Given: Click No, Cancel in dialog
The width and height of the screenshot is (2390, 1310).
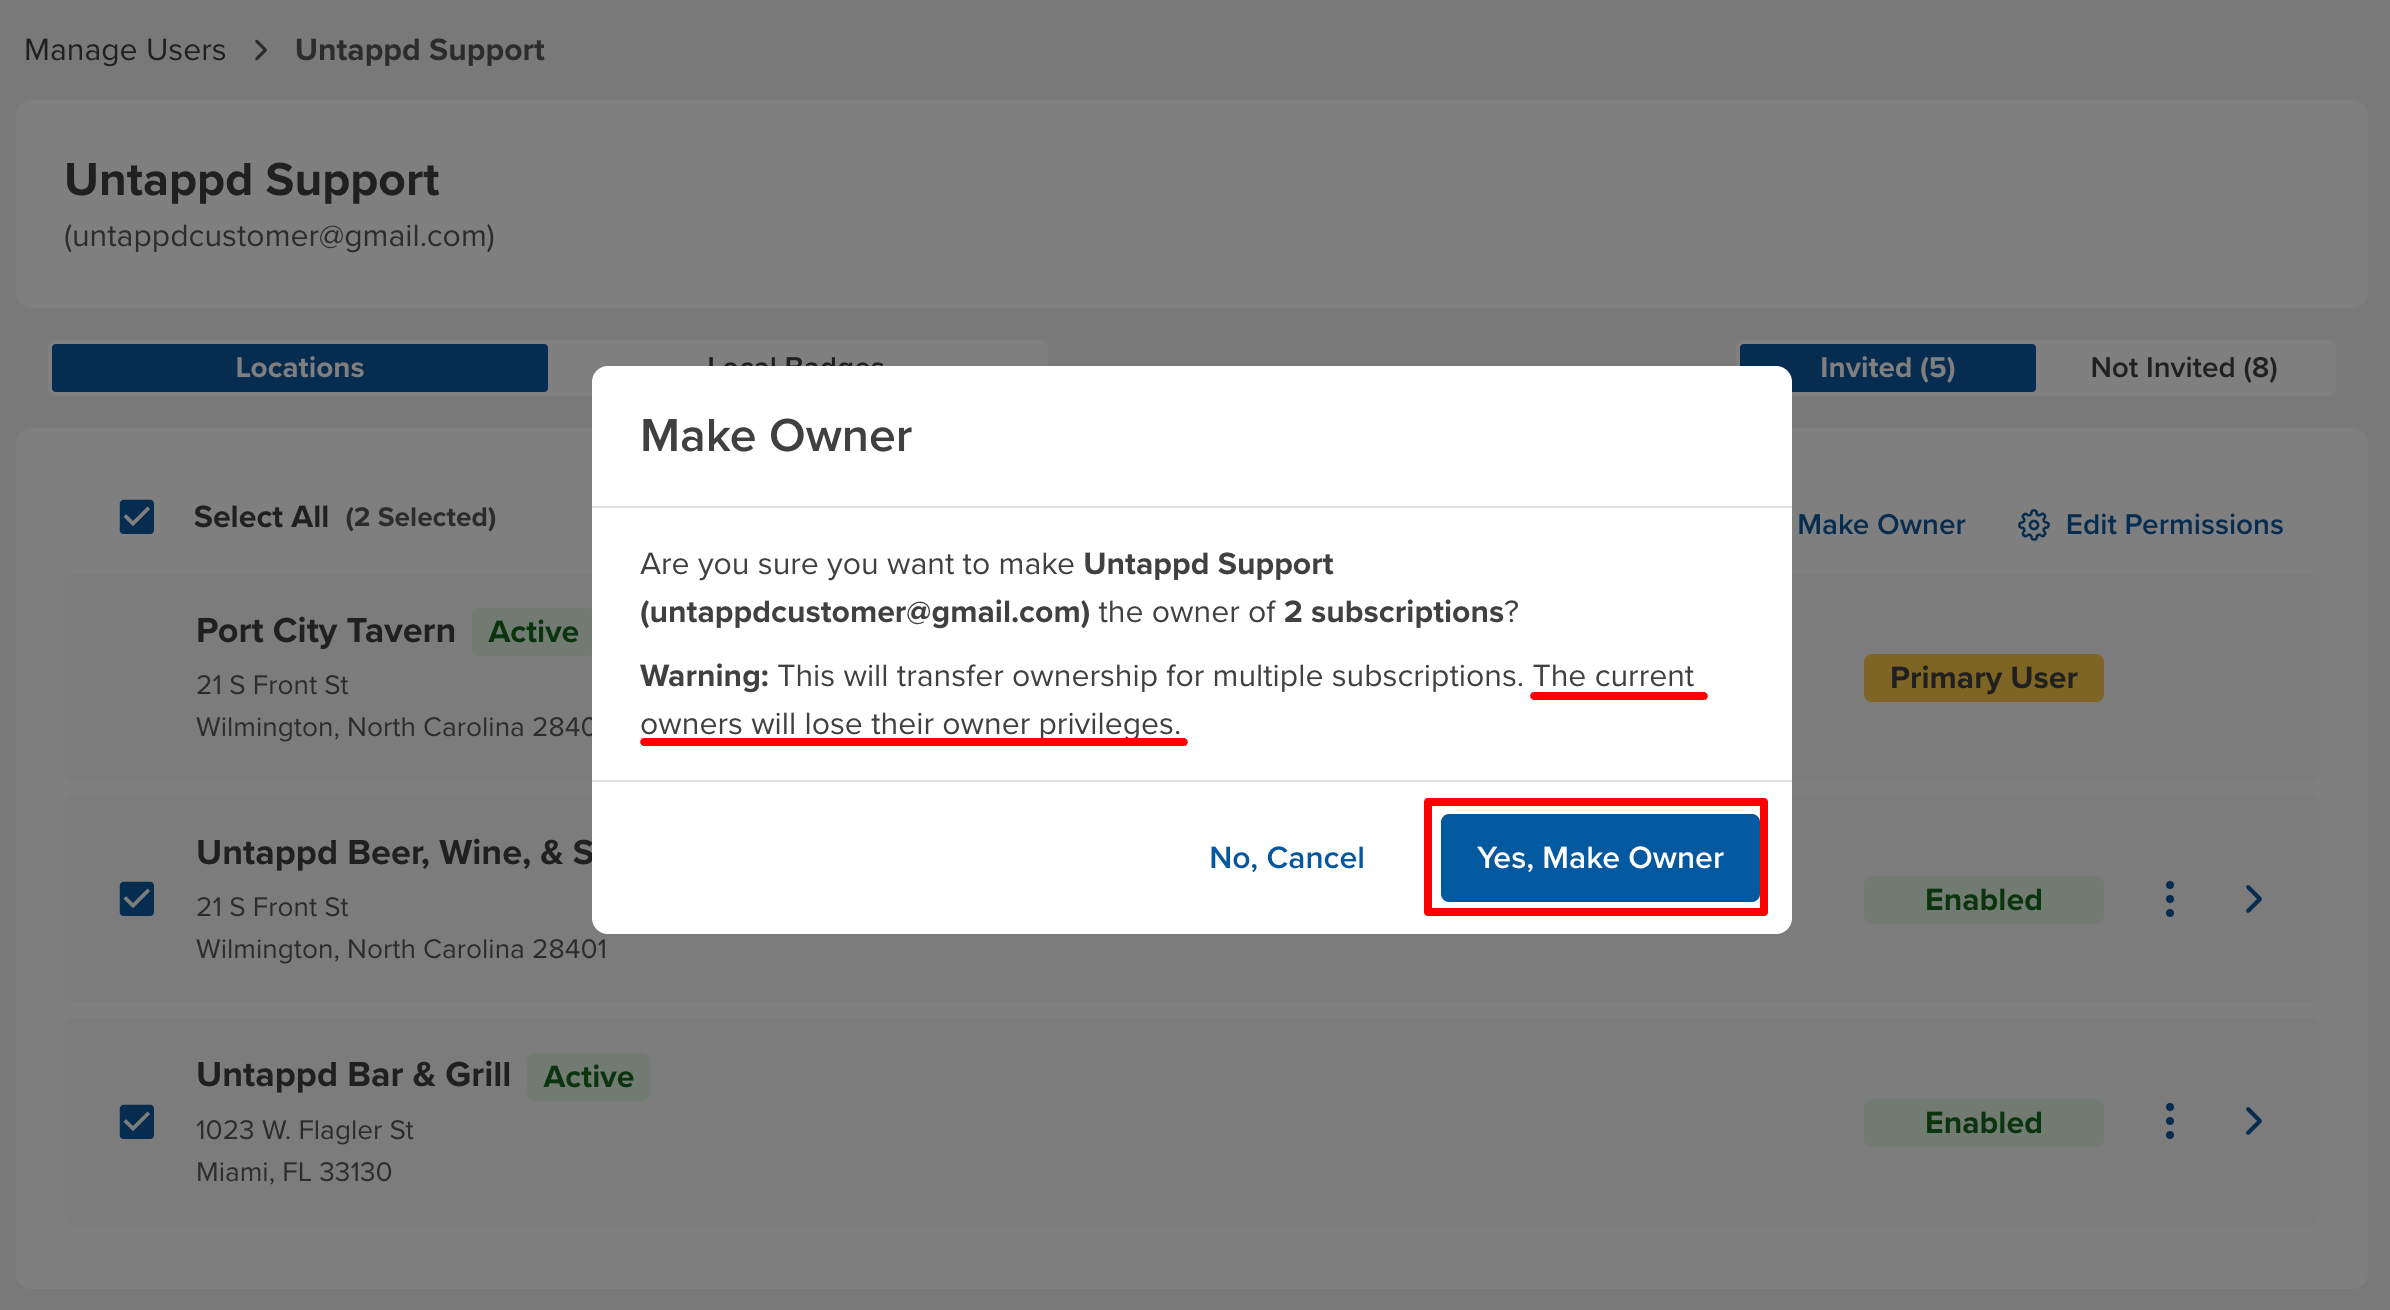Looking at the screenshot, I should (1286, 858).
